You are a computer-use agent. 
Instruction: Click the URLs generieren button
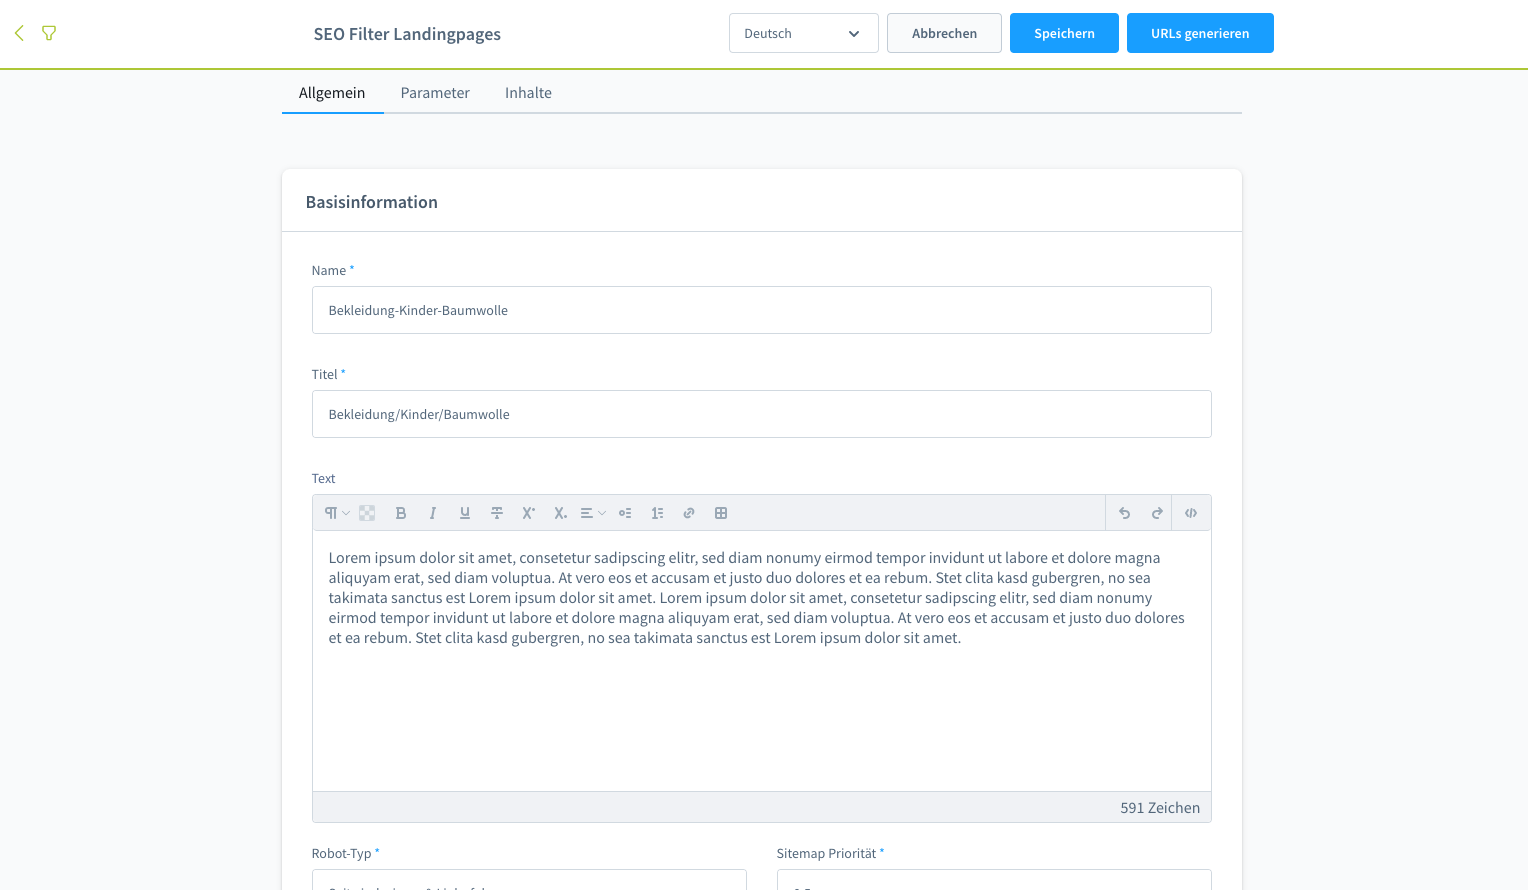point(1200,33)
